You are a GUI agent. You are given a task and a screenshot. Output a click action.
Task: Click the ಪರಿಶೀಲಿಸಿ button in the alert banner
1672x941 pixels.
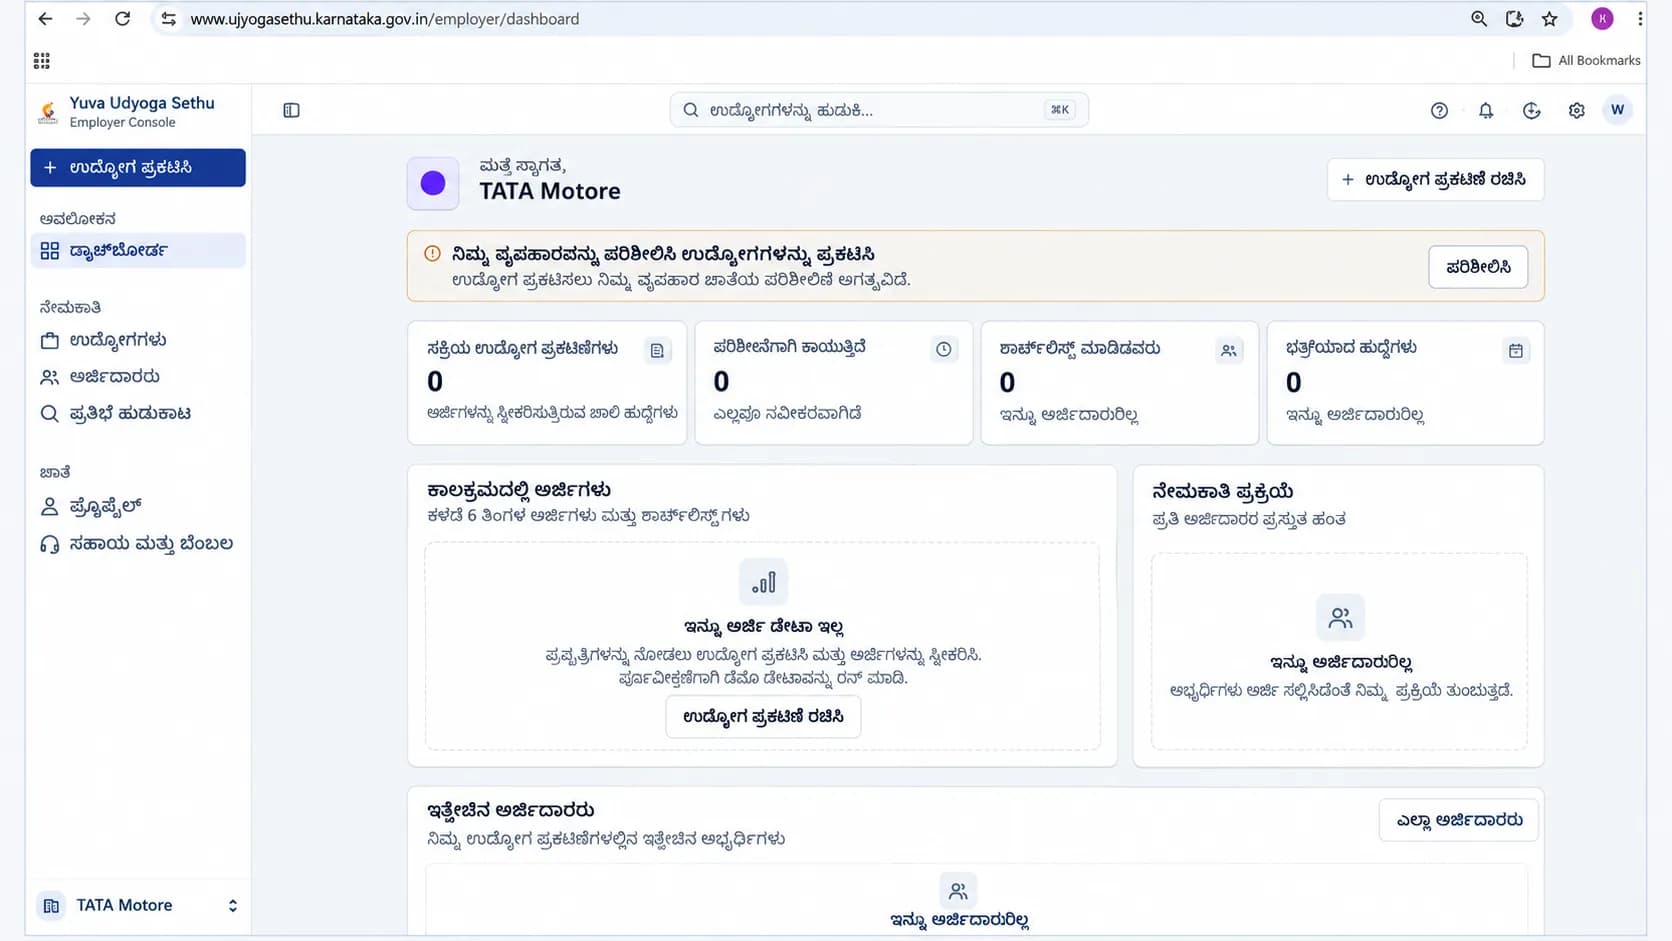(x=1478, y=267)
